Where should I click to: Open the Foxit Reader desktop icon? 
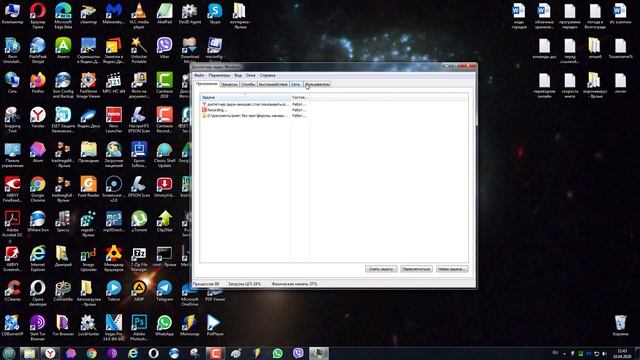(88, 187)
